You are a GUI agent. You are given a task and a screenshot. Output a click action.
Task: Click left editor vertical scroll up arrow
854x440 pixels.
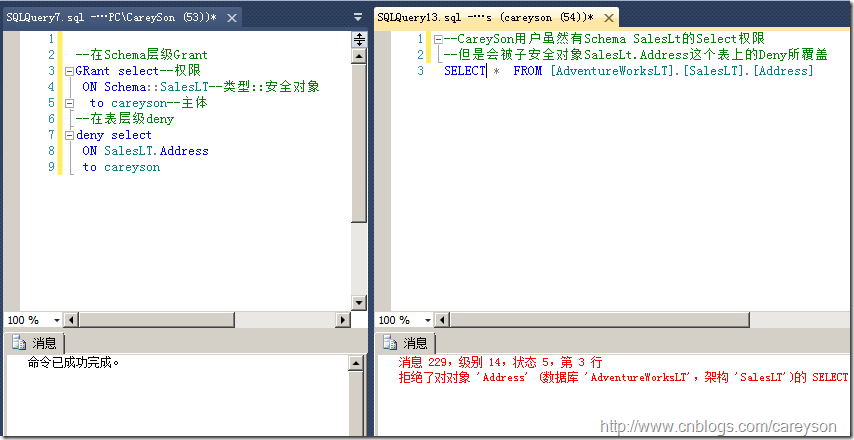point(359,56)
